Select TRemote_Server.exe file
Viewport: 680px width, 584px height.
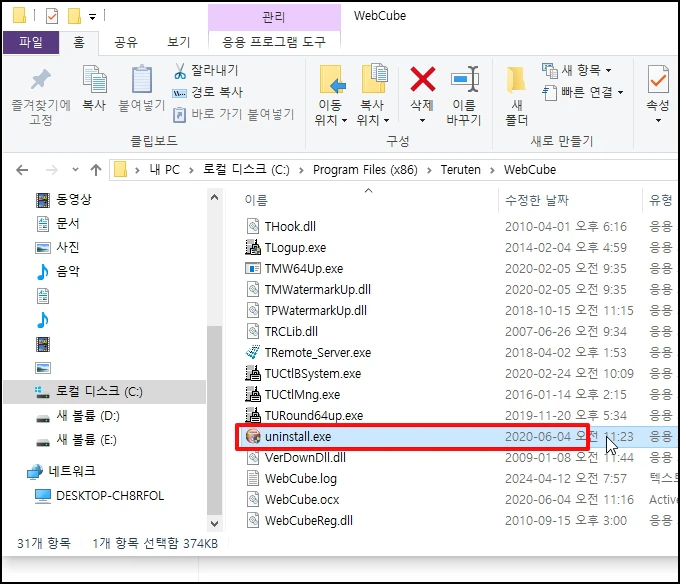coord(309,353)
